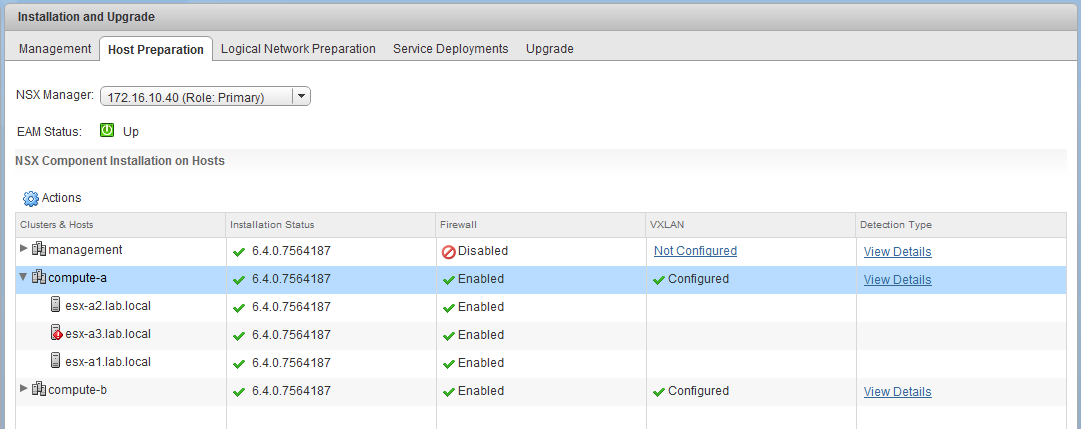Screen dimensions: 1081x429
Task: Sort by Installation Status column header
Action: click(272, 224)
